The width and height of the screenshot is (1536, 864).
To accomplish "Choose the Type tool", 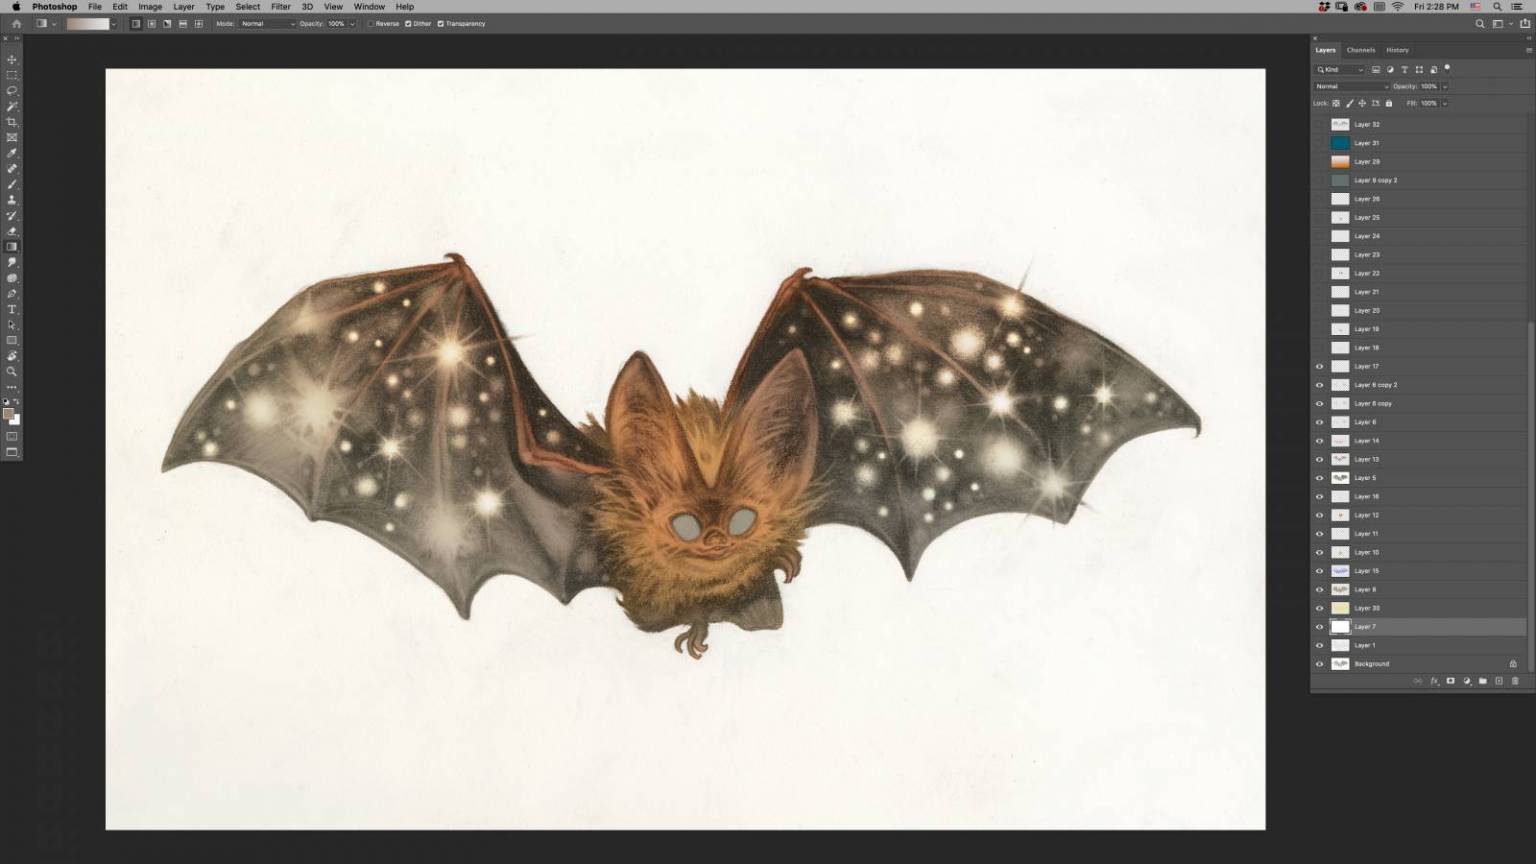I will coord(12,310).
